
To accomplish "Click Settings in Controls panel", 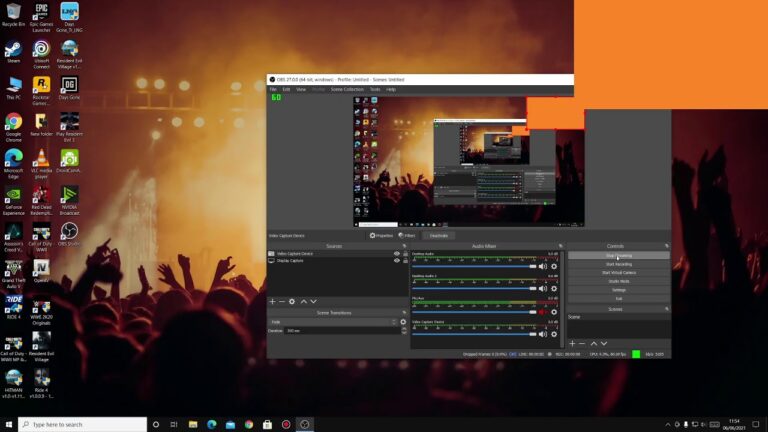I will [x=617, y=289].
